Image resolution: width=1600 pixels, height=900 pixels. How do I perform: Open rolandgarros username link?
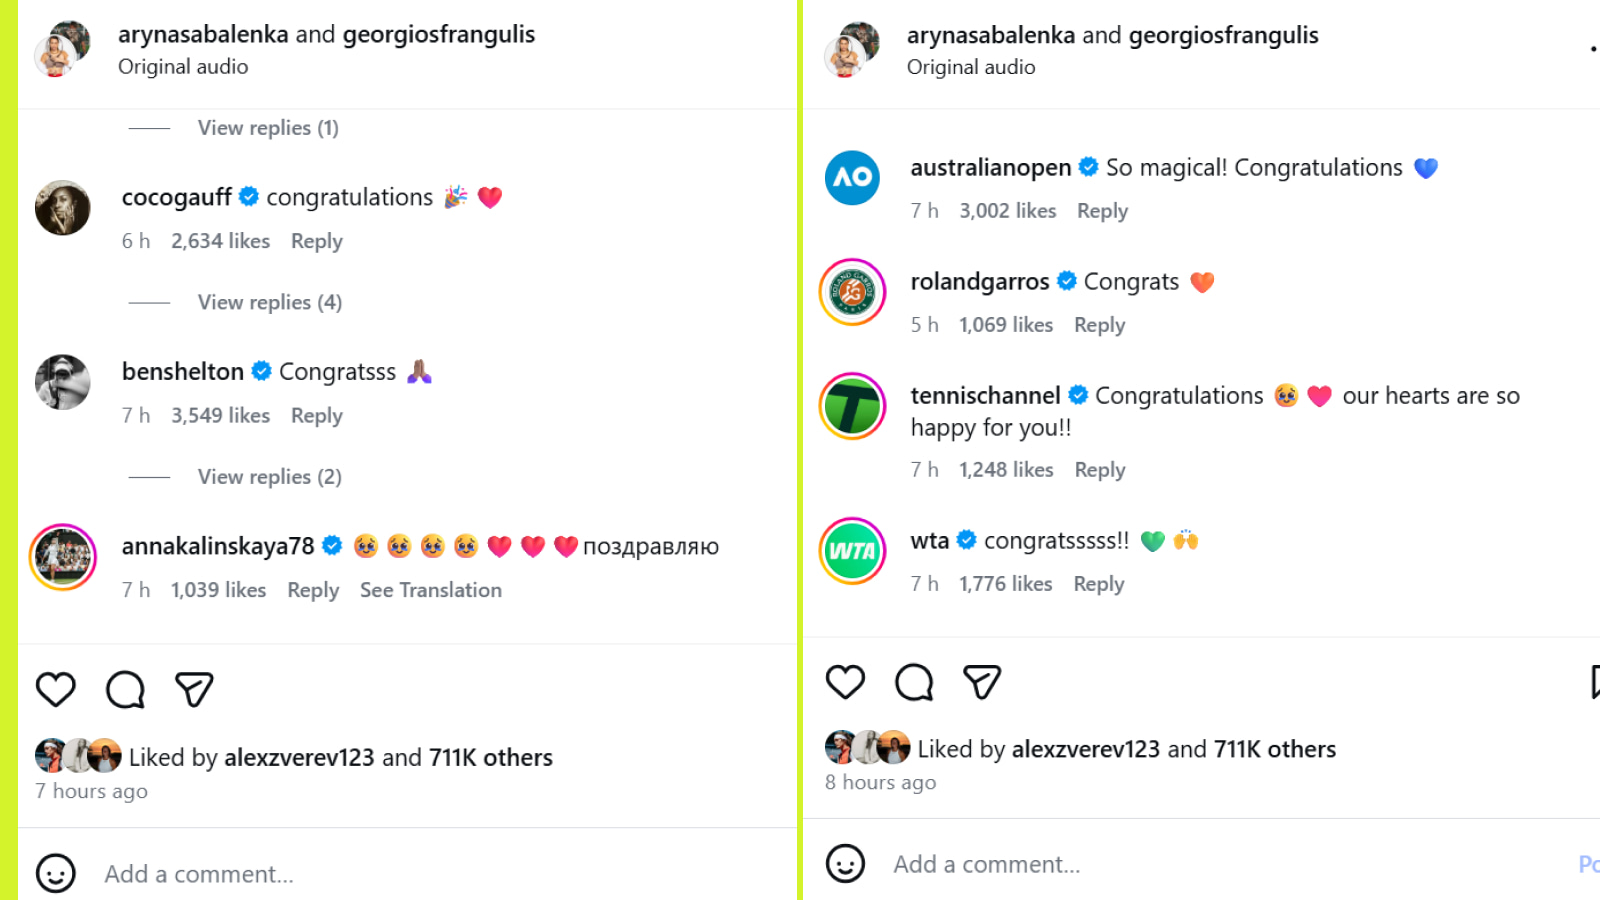(x=979, y=282)
